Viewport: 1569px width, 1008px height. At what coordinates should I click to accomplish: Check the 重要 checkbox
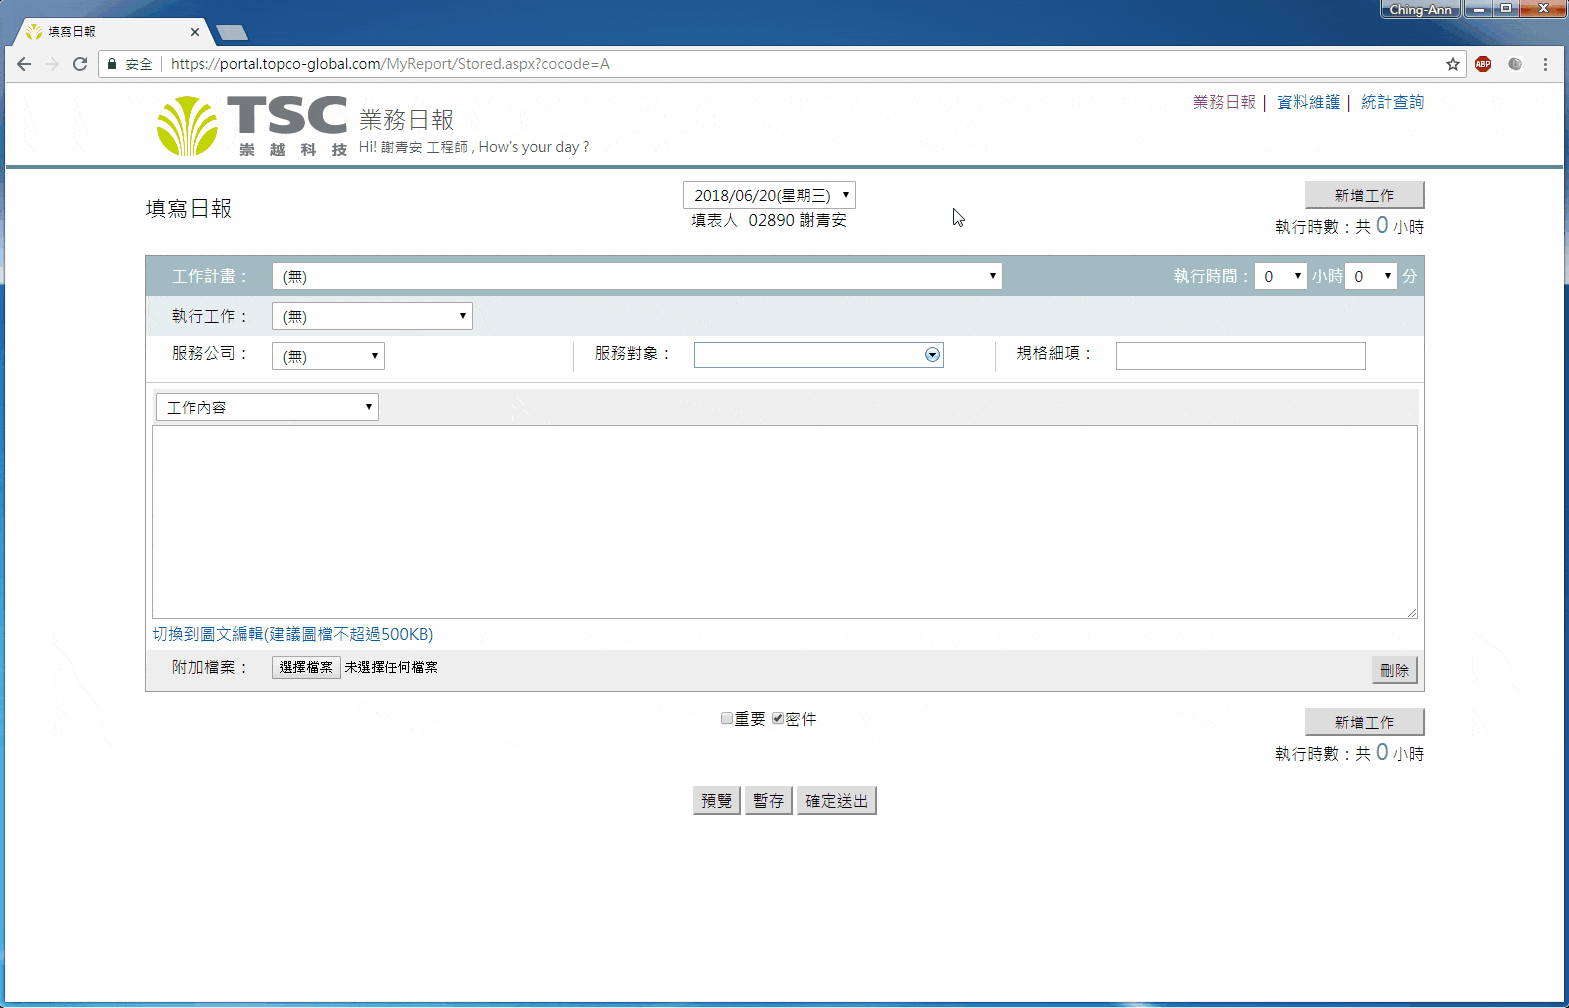click(x=727, y=718)
